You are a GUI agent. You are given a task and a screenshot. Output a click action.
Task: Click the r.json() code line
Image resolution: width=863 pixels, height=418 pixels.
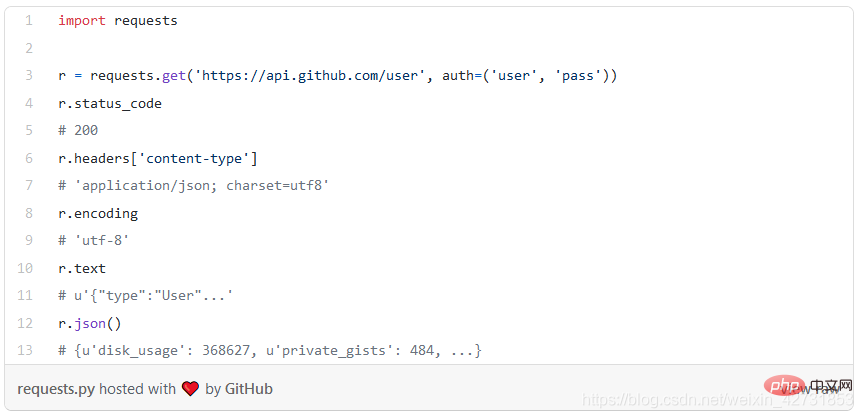tap(90, 323)
